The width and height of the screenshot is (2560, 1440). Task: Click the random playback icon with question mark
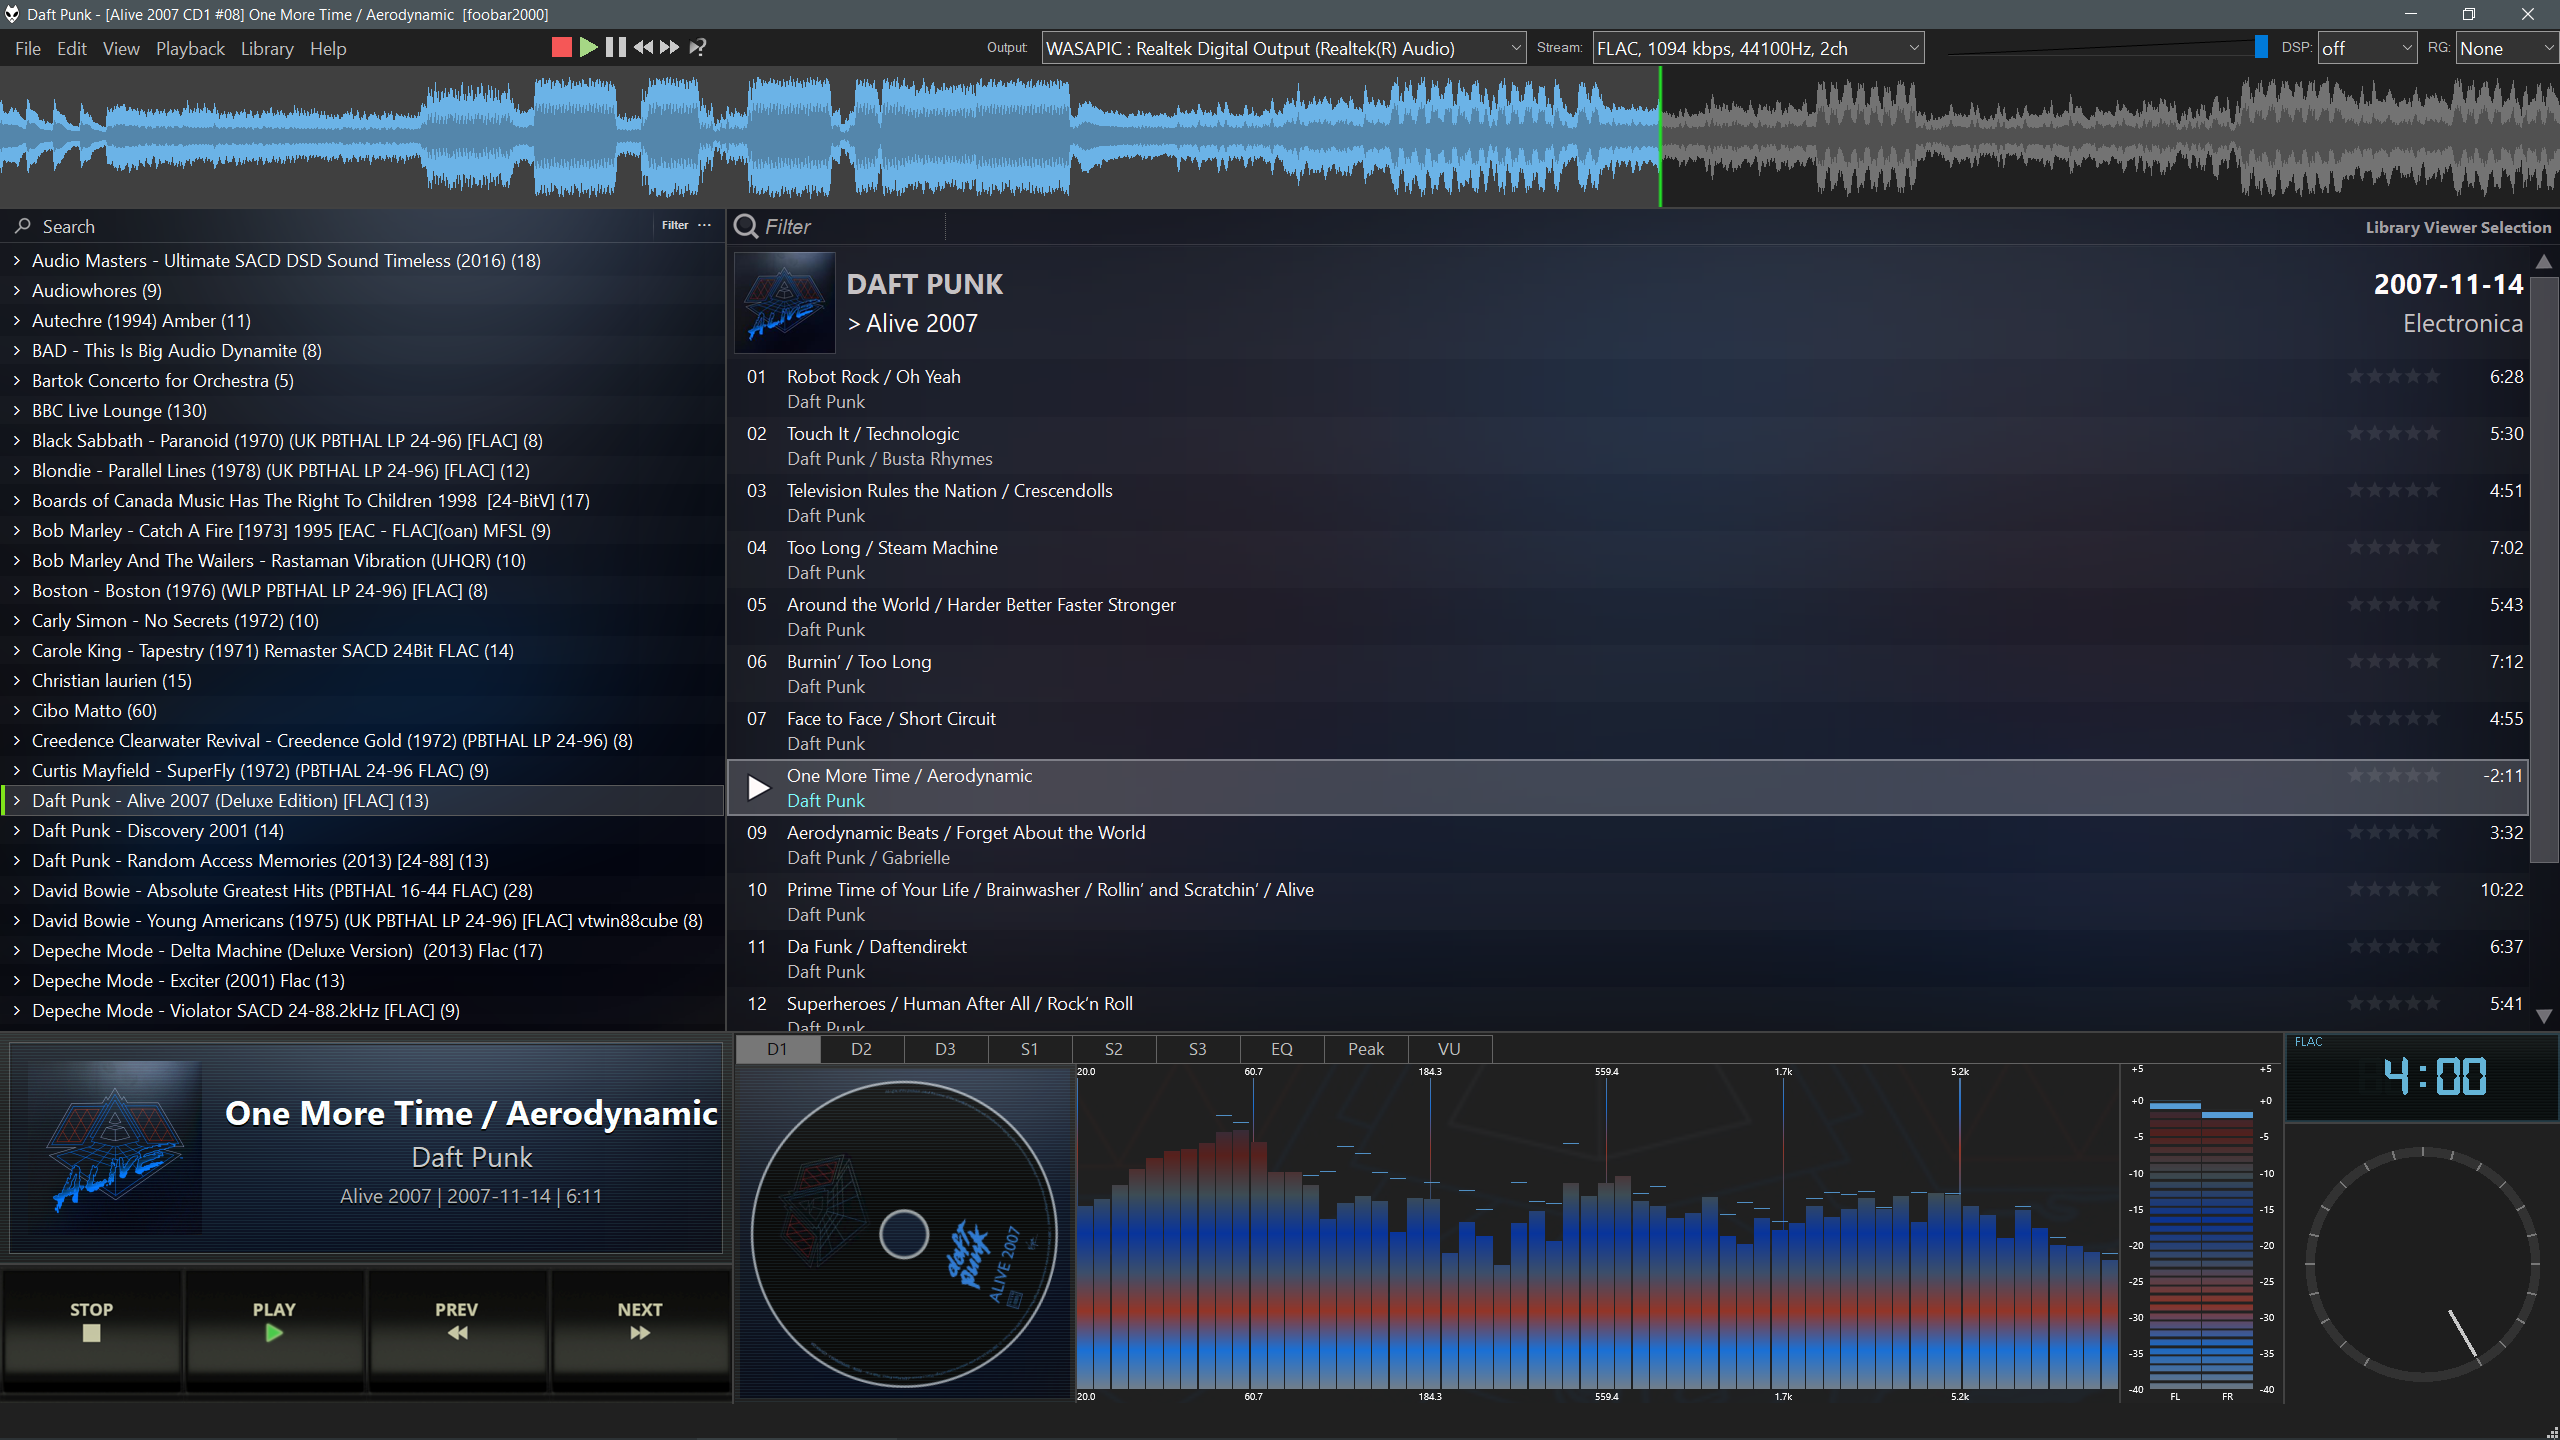coord(698,47)
